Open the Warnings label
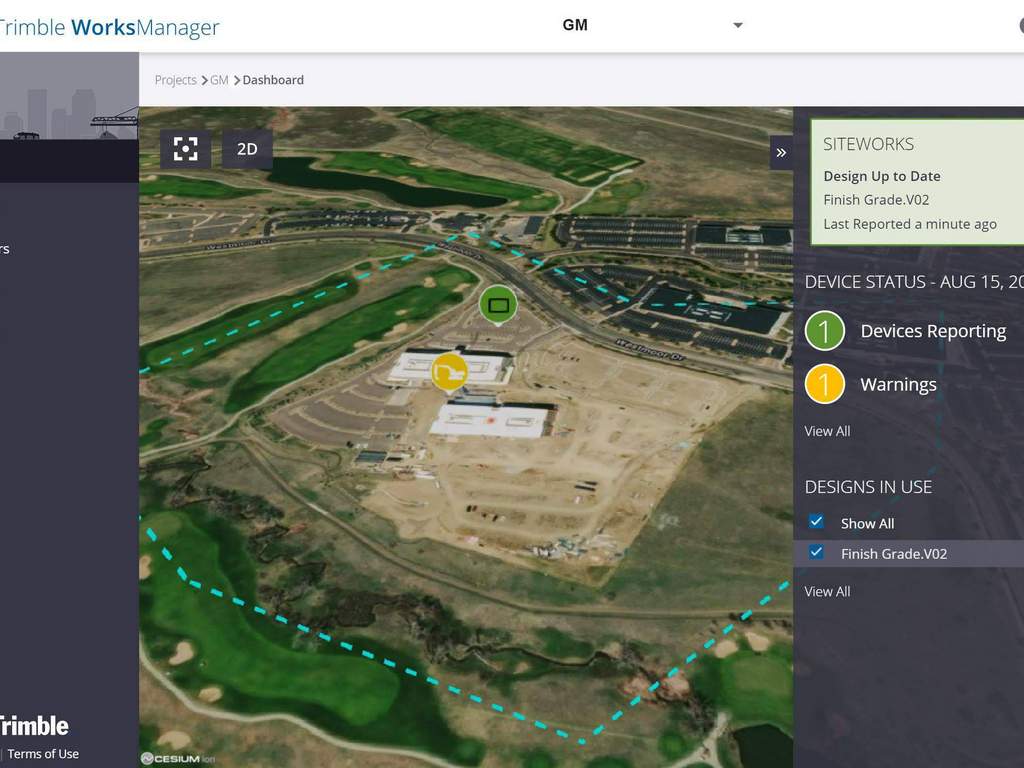This screenshot has height=768, width=1024. click(x=899, y=385)
